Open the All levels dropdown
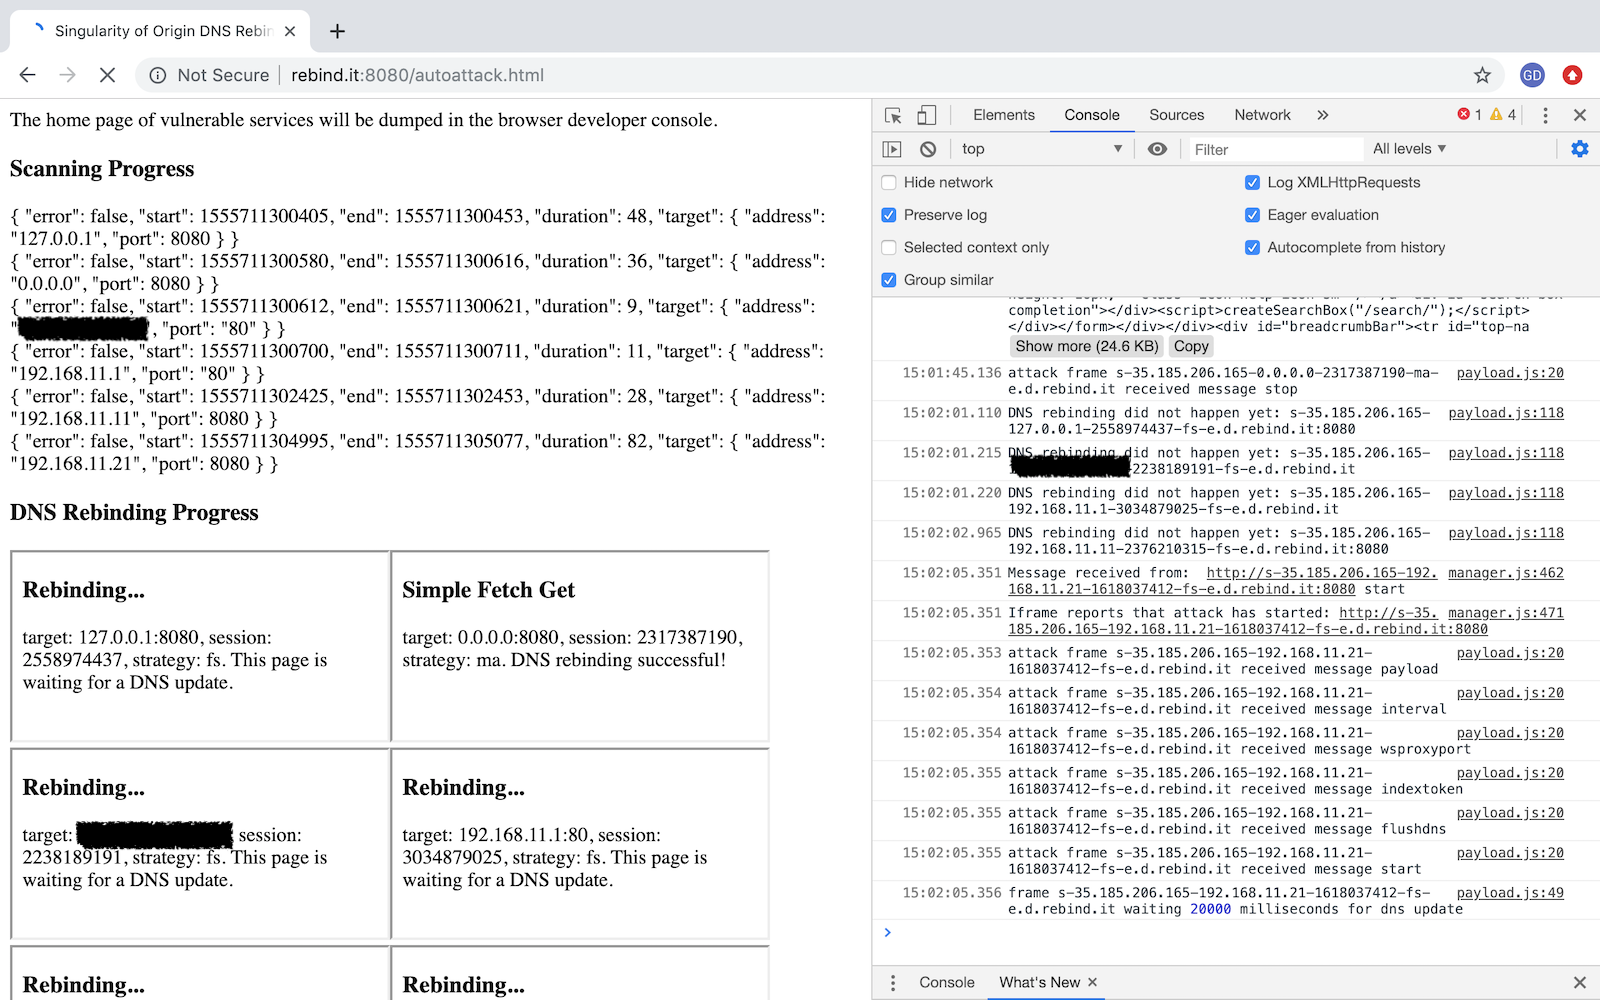 click(1408, 148)
